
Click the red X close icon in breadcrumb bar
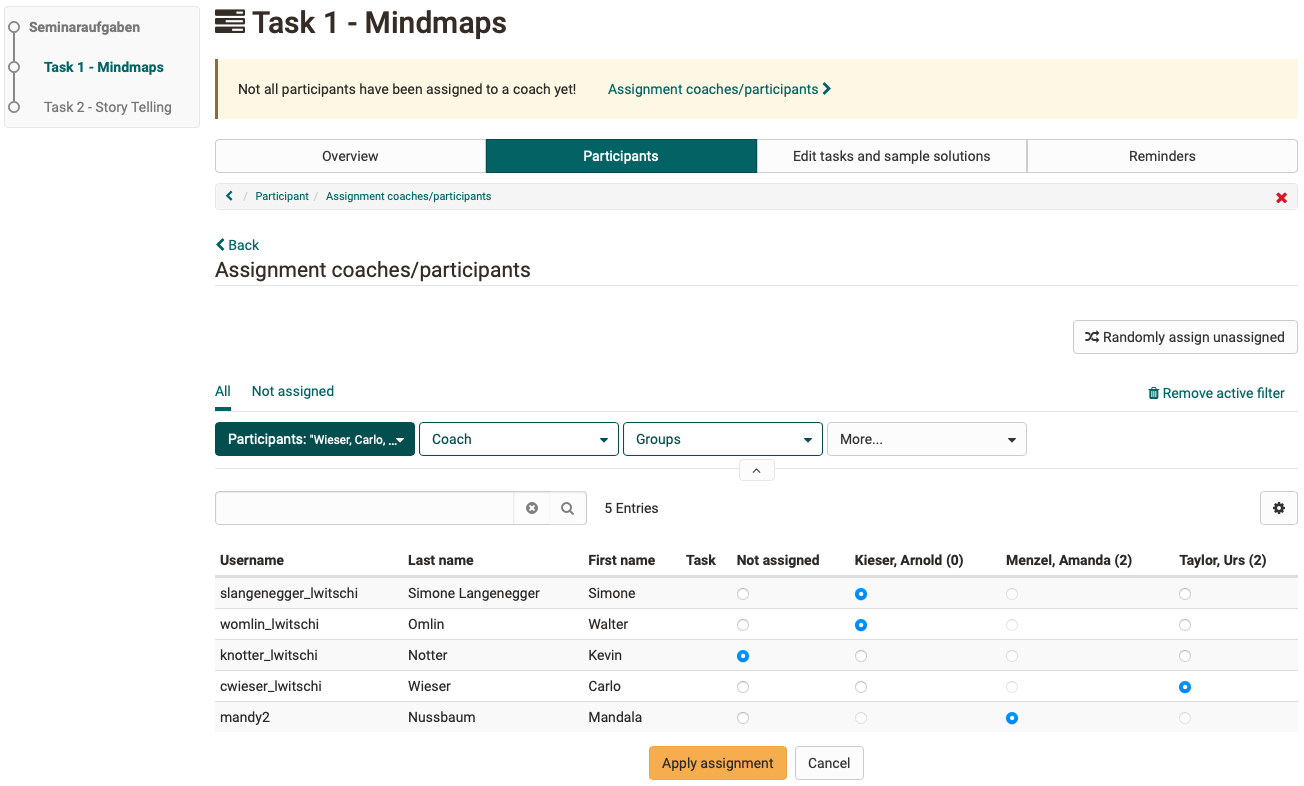coord(1281,197)
